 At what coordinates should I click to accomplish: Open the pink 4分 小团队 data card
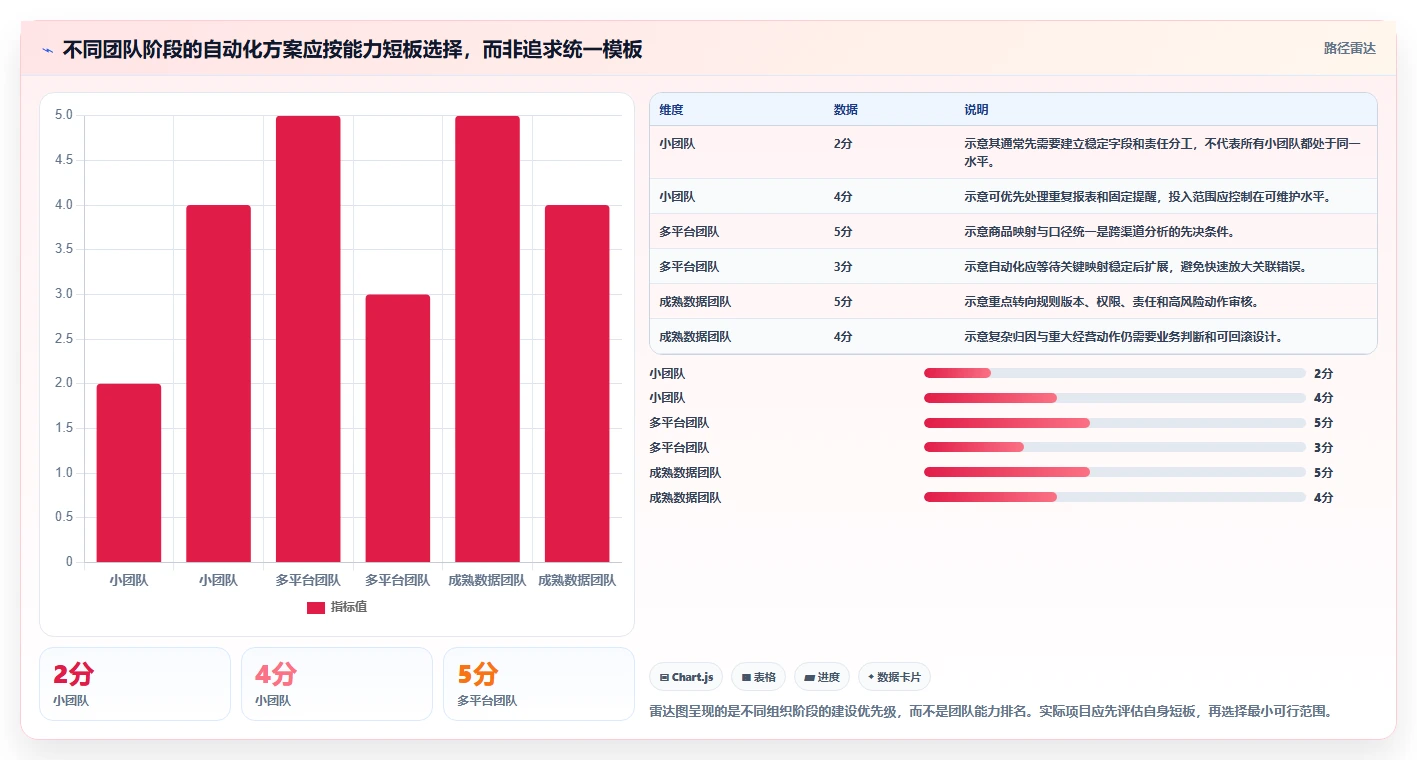337,684
